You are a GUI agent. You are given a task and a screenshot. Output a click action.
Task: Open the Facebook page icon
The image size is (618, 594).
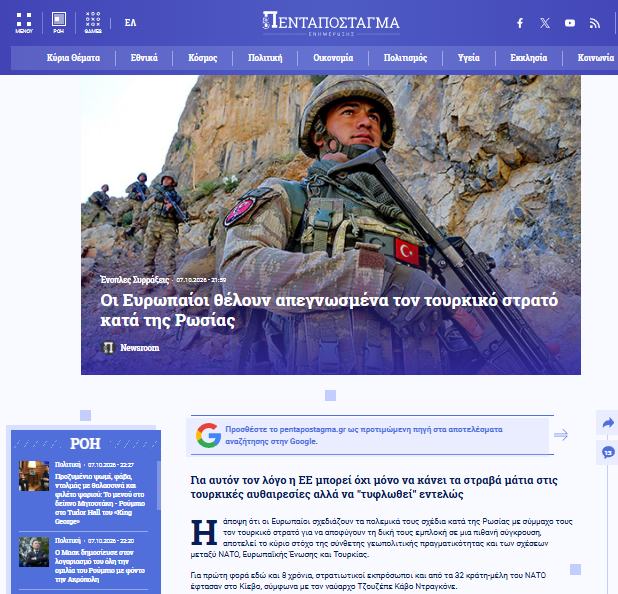[520, 23]
